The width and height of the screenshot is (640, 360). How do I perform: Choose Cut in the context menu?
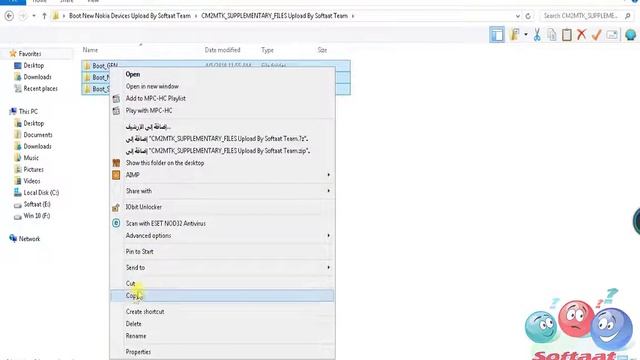[x=222, y=283]
